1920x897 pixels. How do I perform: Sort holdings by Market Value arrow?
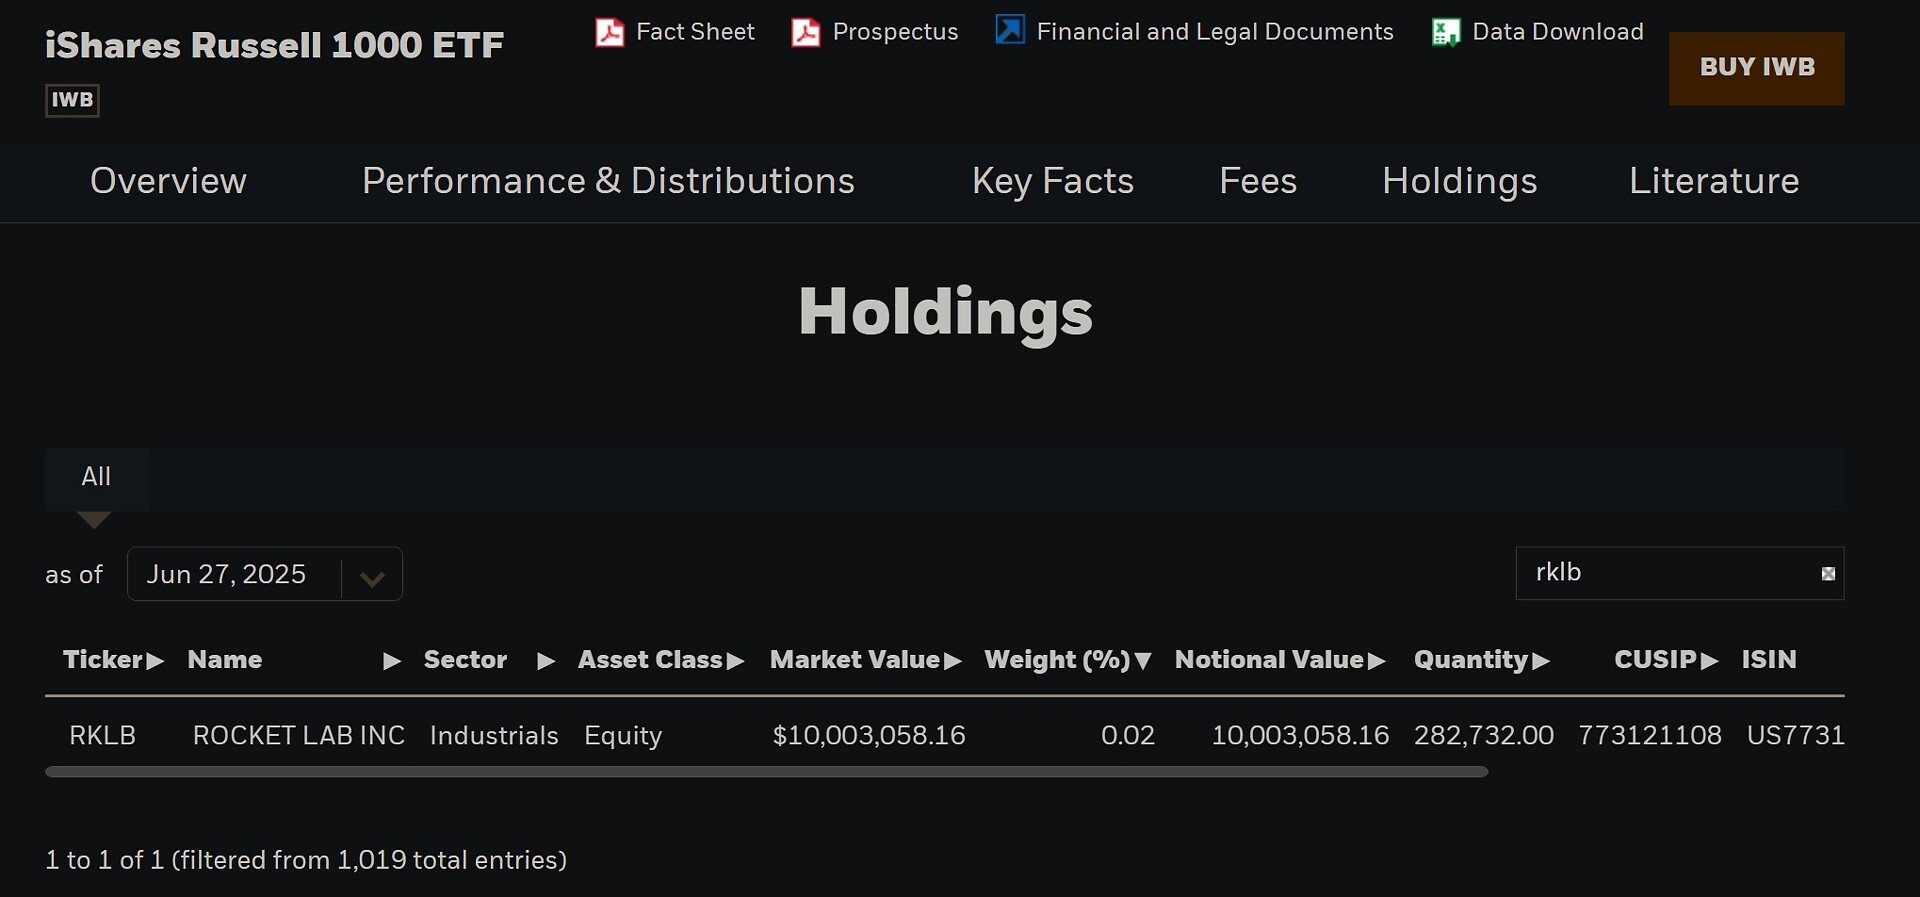point(952,661)
